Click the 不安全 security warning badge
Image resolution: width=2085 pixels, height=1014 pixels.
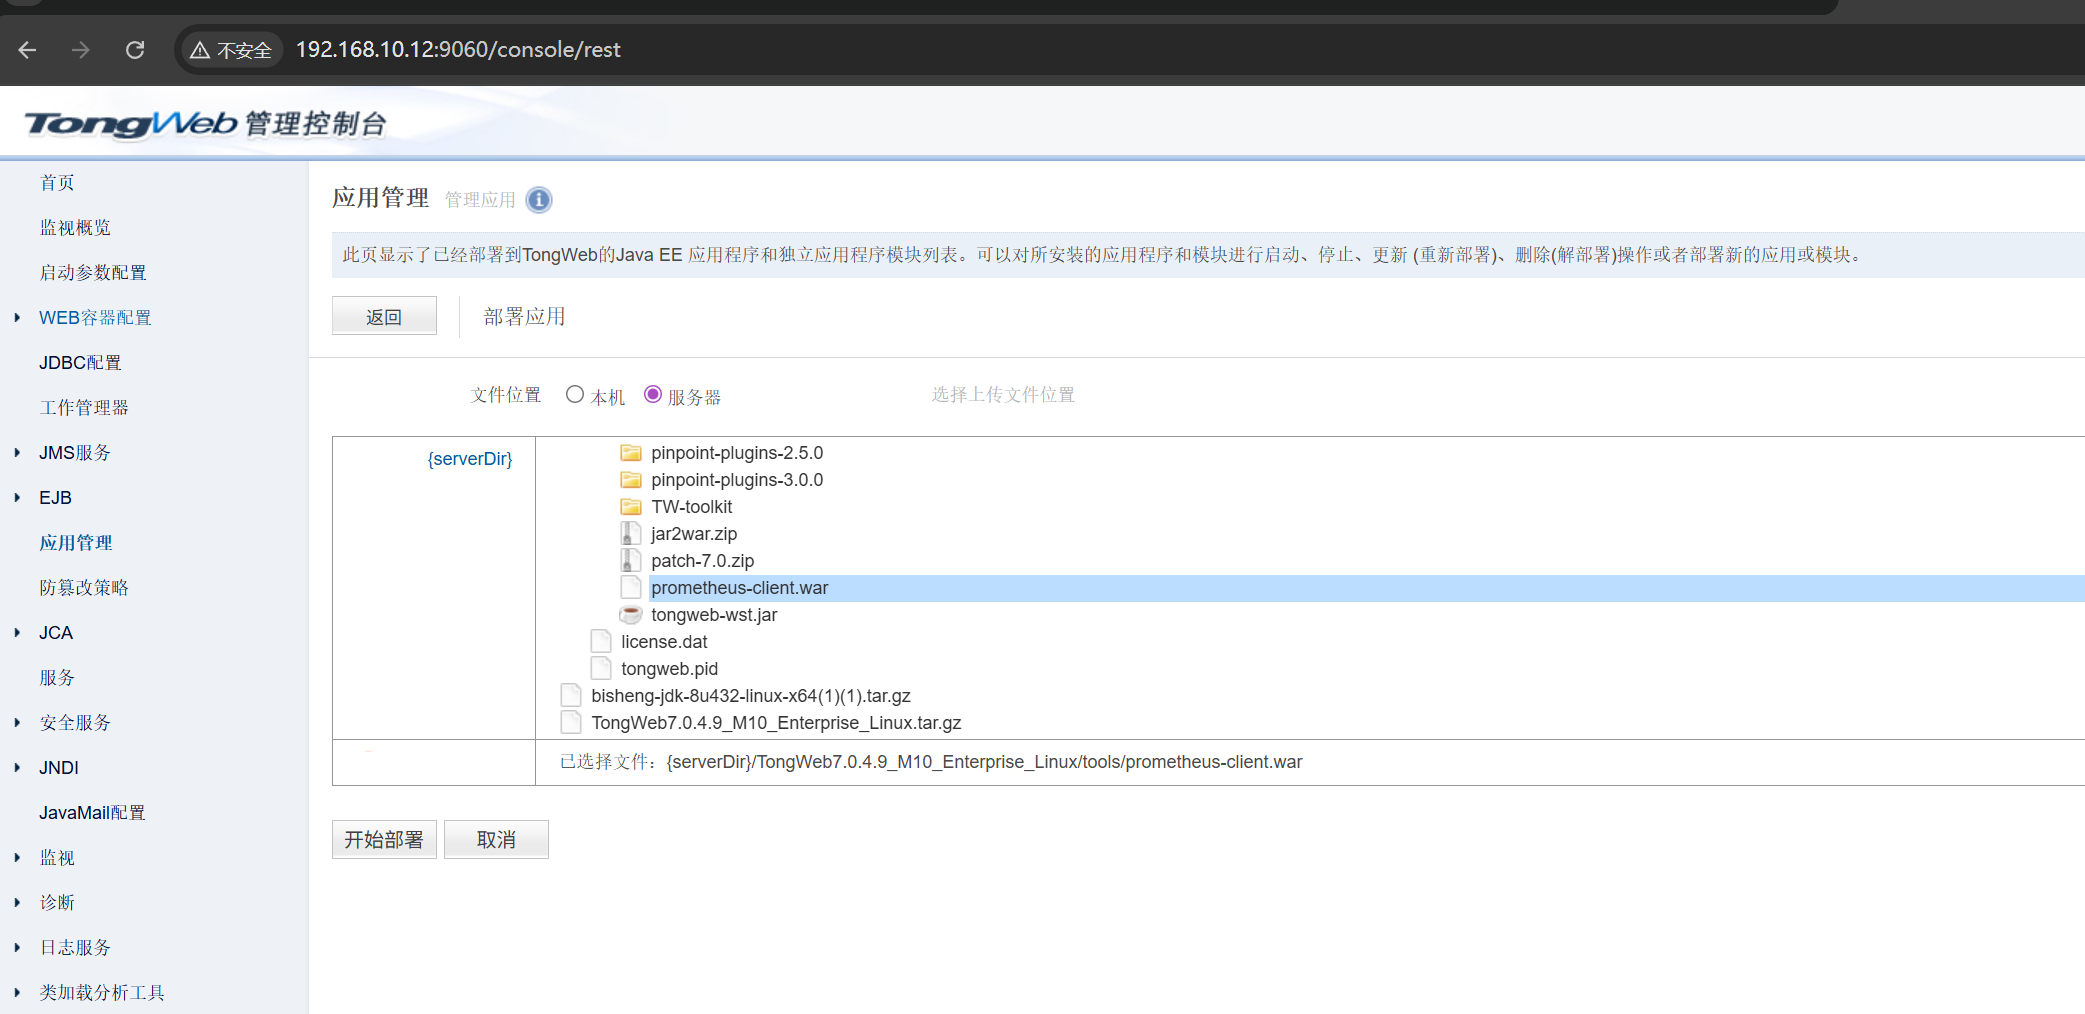[231, 50]
